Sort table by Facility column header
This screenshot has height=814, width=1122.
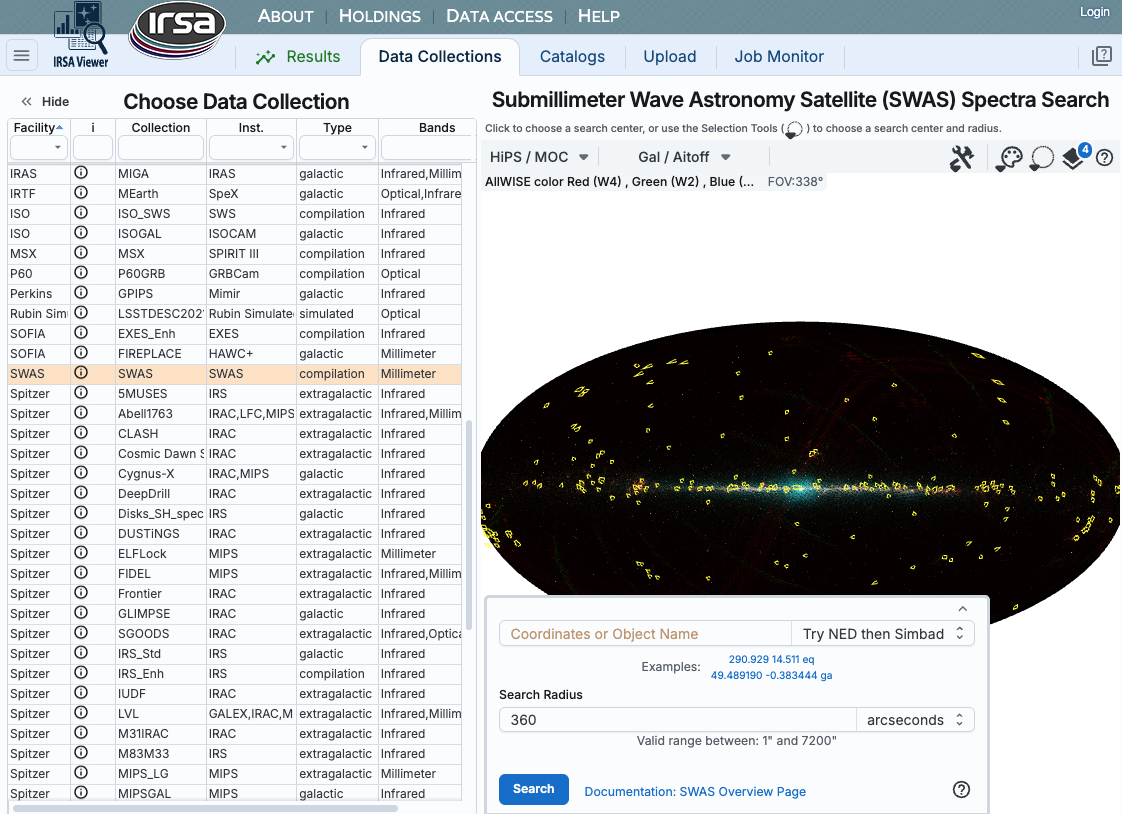tap(36, 128)
